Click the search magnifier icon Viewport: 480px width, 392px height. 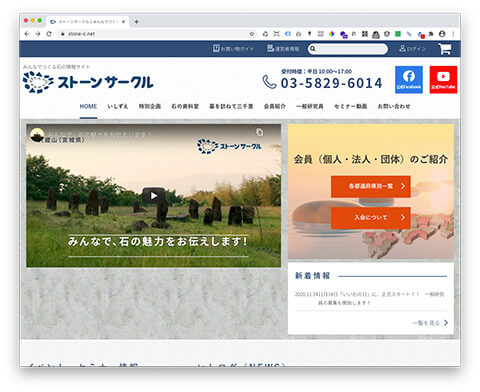[x=313, y=49]
